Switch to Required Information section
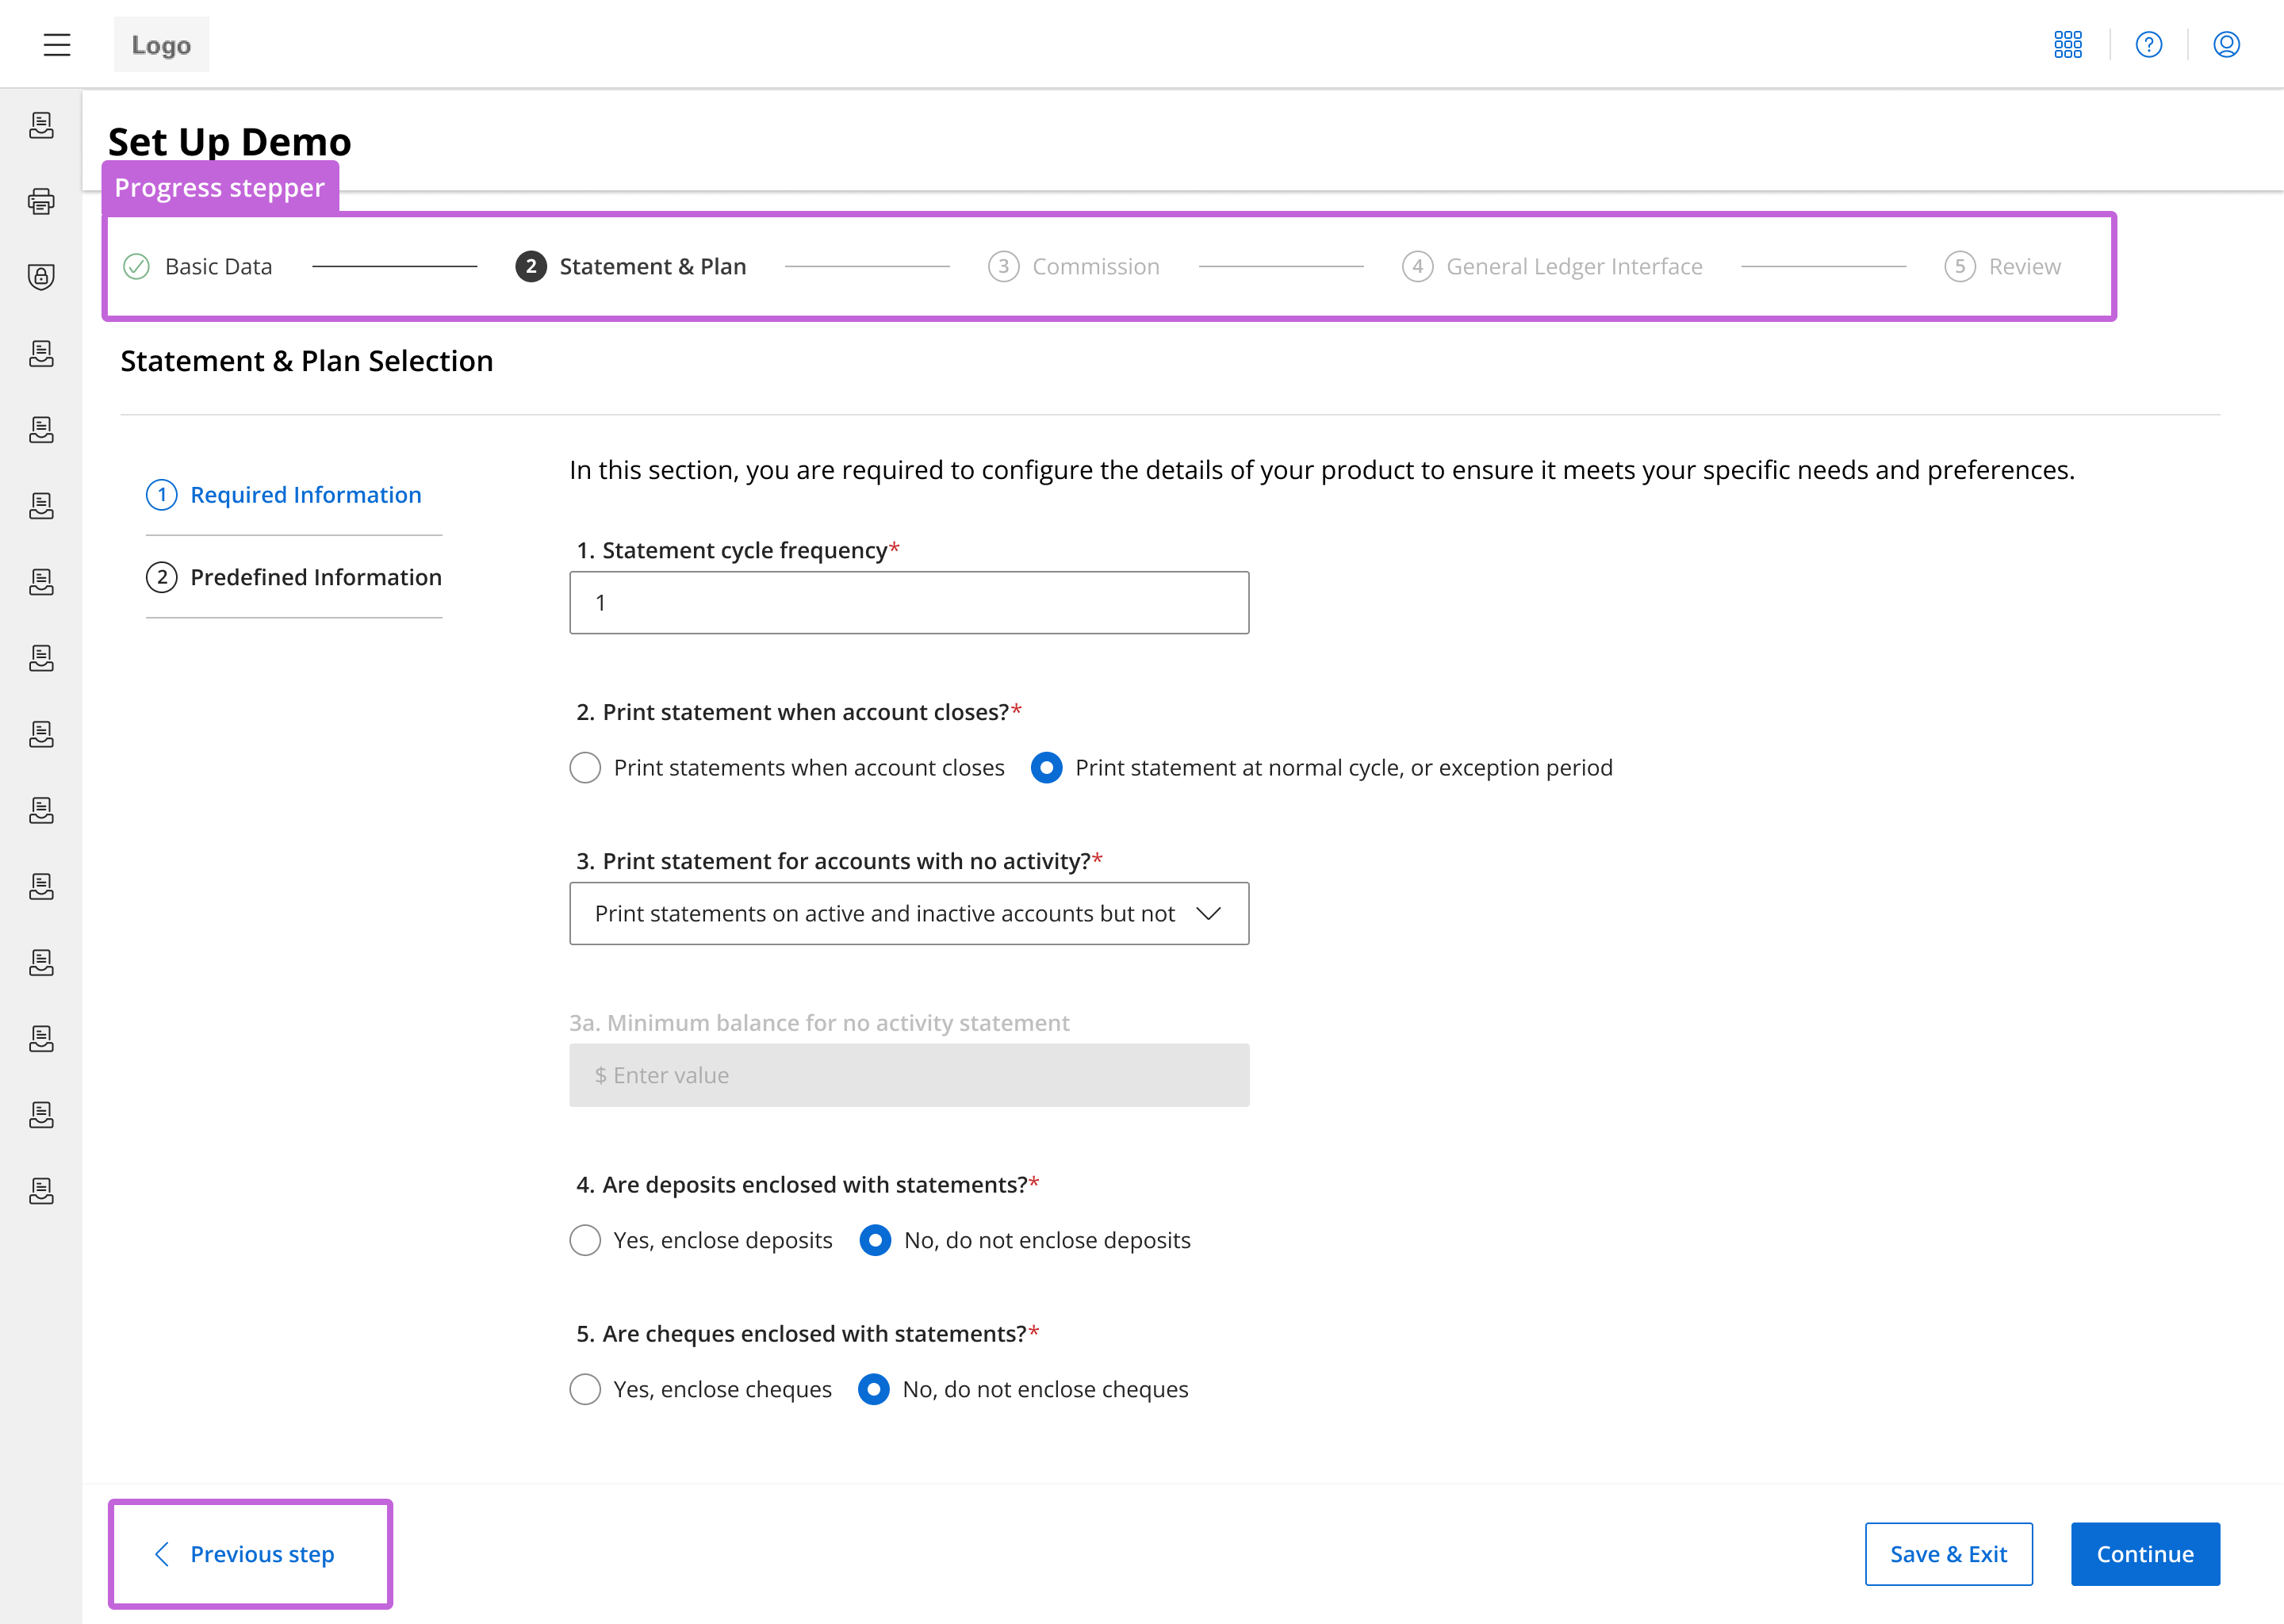Viewport: 2284px width, 1624px height. (x=305, y=495)
